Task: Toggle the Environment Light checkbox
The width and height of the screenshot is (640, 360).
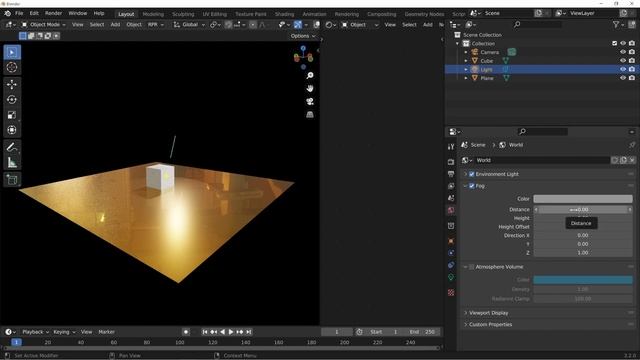Action: click(x=472, y=174)
